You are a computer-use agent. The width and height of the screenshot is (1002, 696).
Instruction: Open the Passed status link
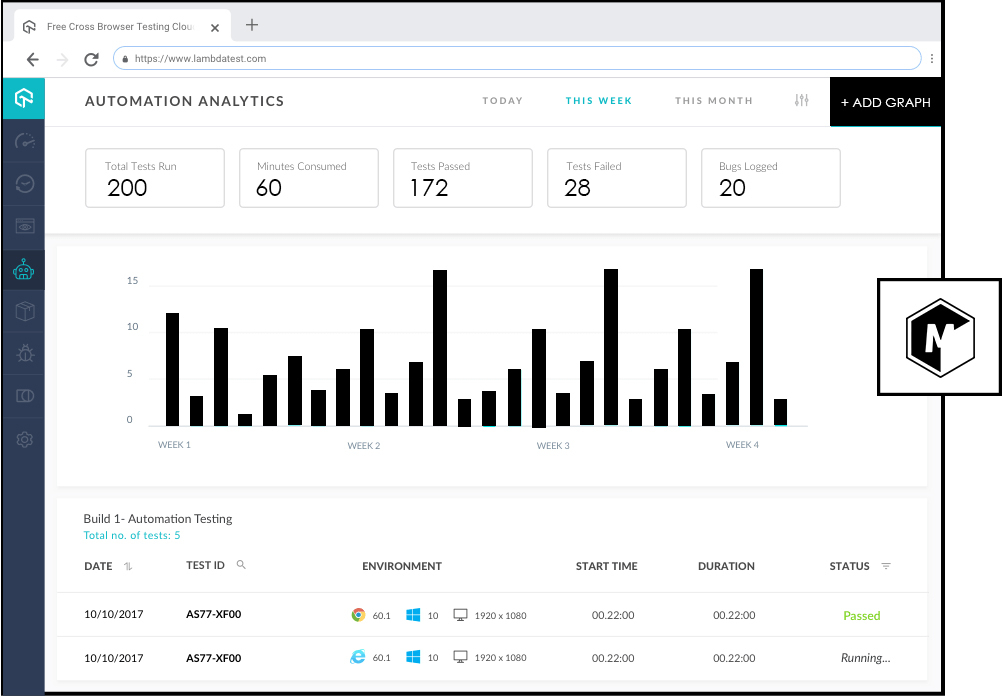pyautogui.click(x=861, y=615)
